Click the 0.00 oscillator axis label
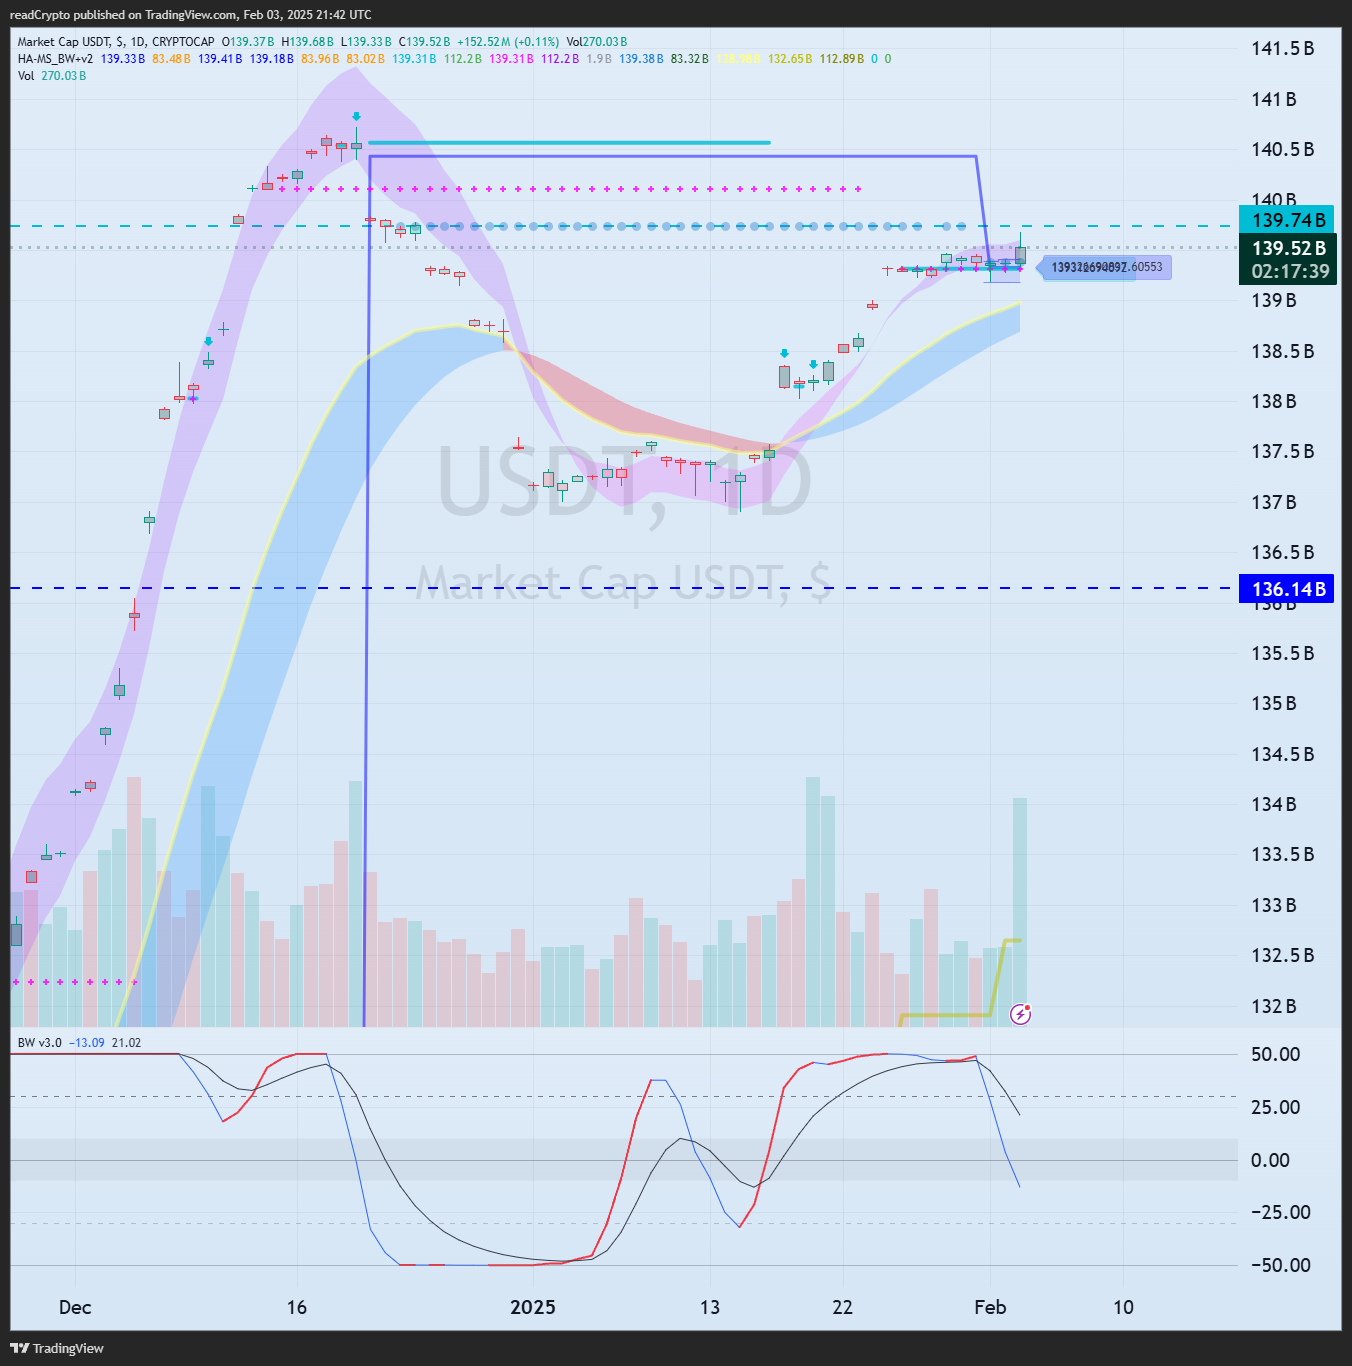Viewport: 1352px width, 1366px height. click(1270, 1160)
